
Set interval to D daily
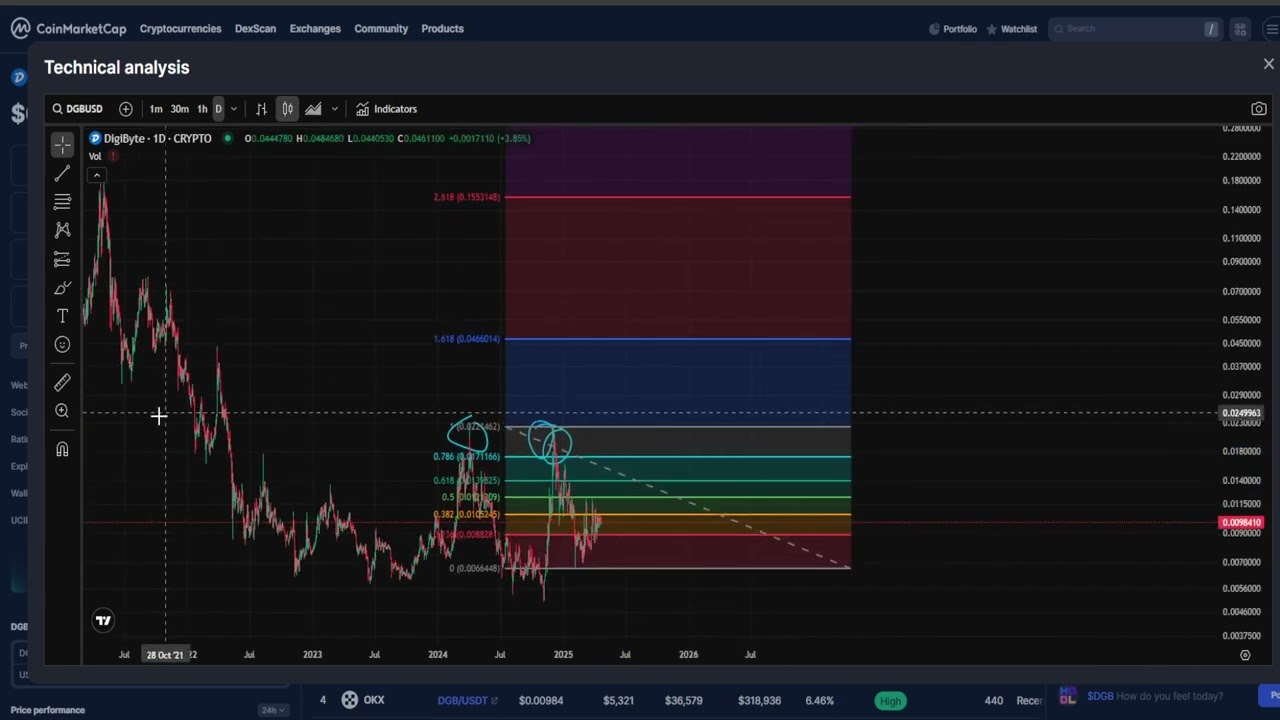[x=218, y=109]
